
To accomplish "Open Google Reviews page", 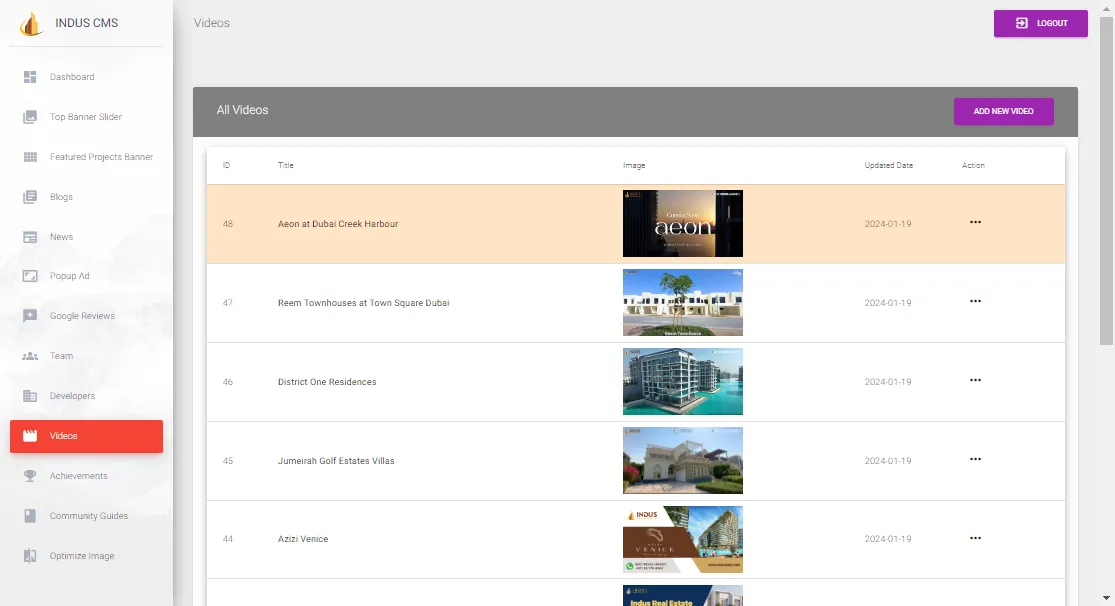I will click(86, 316).
